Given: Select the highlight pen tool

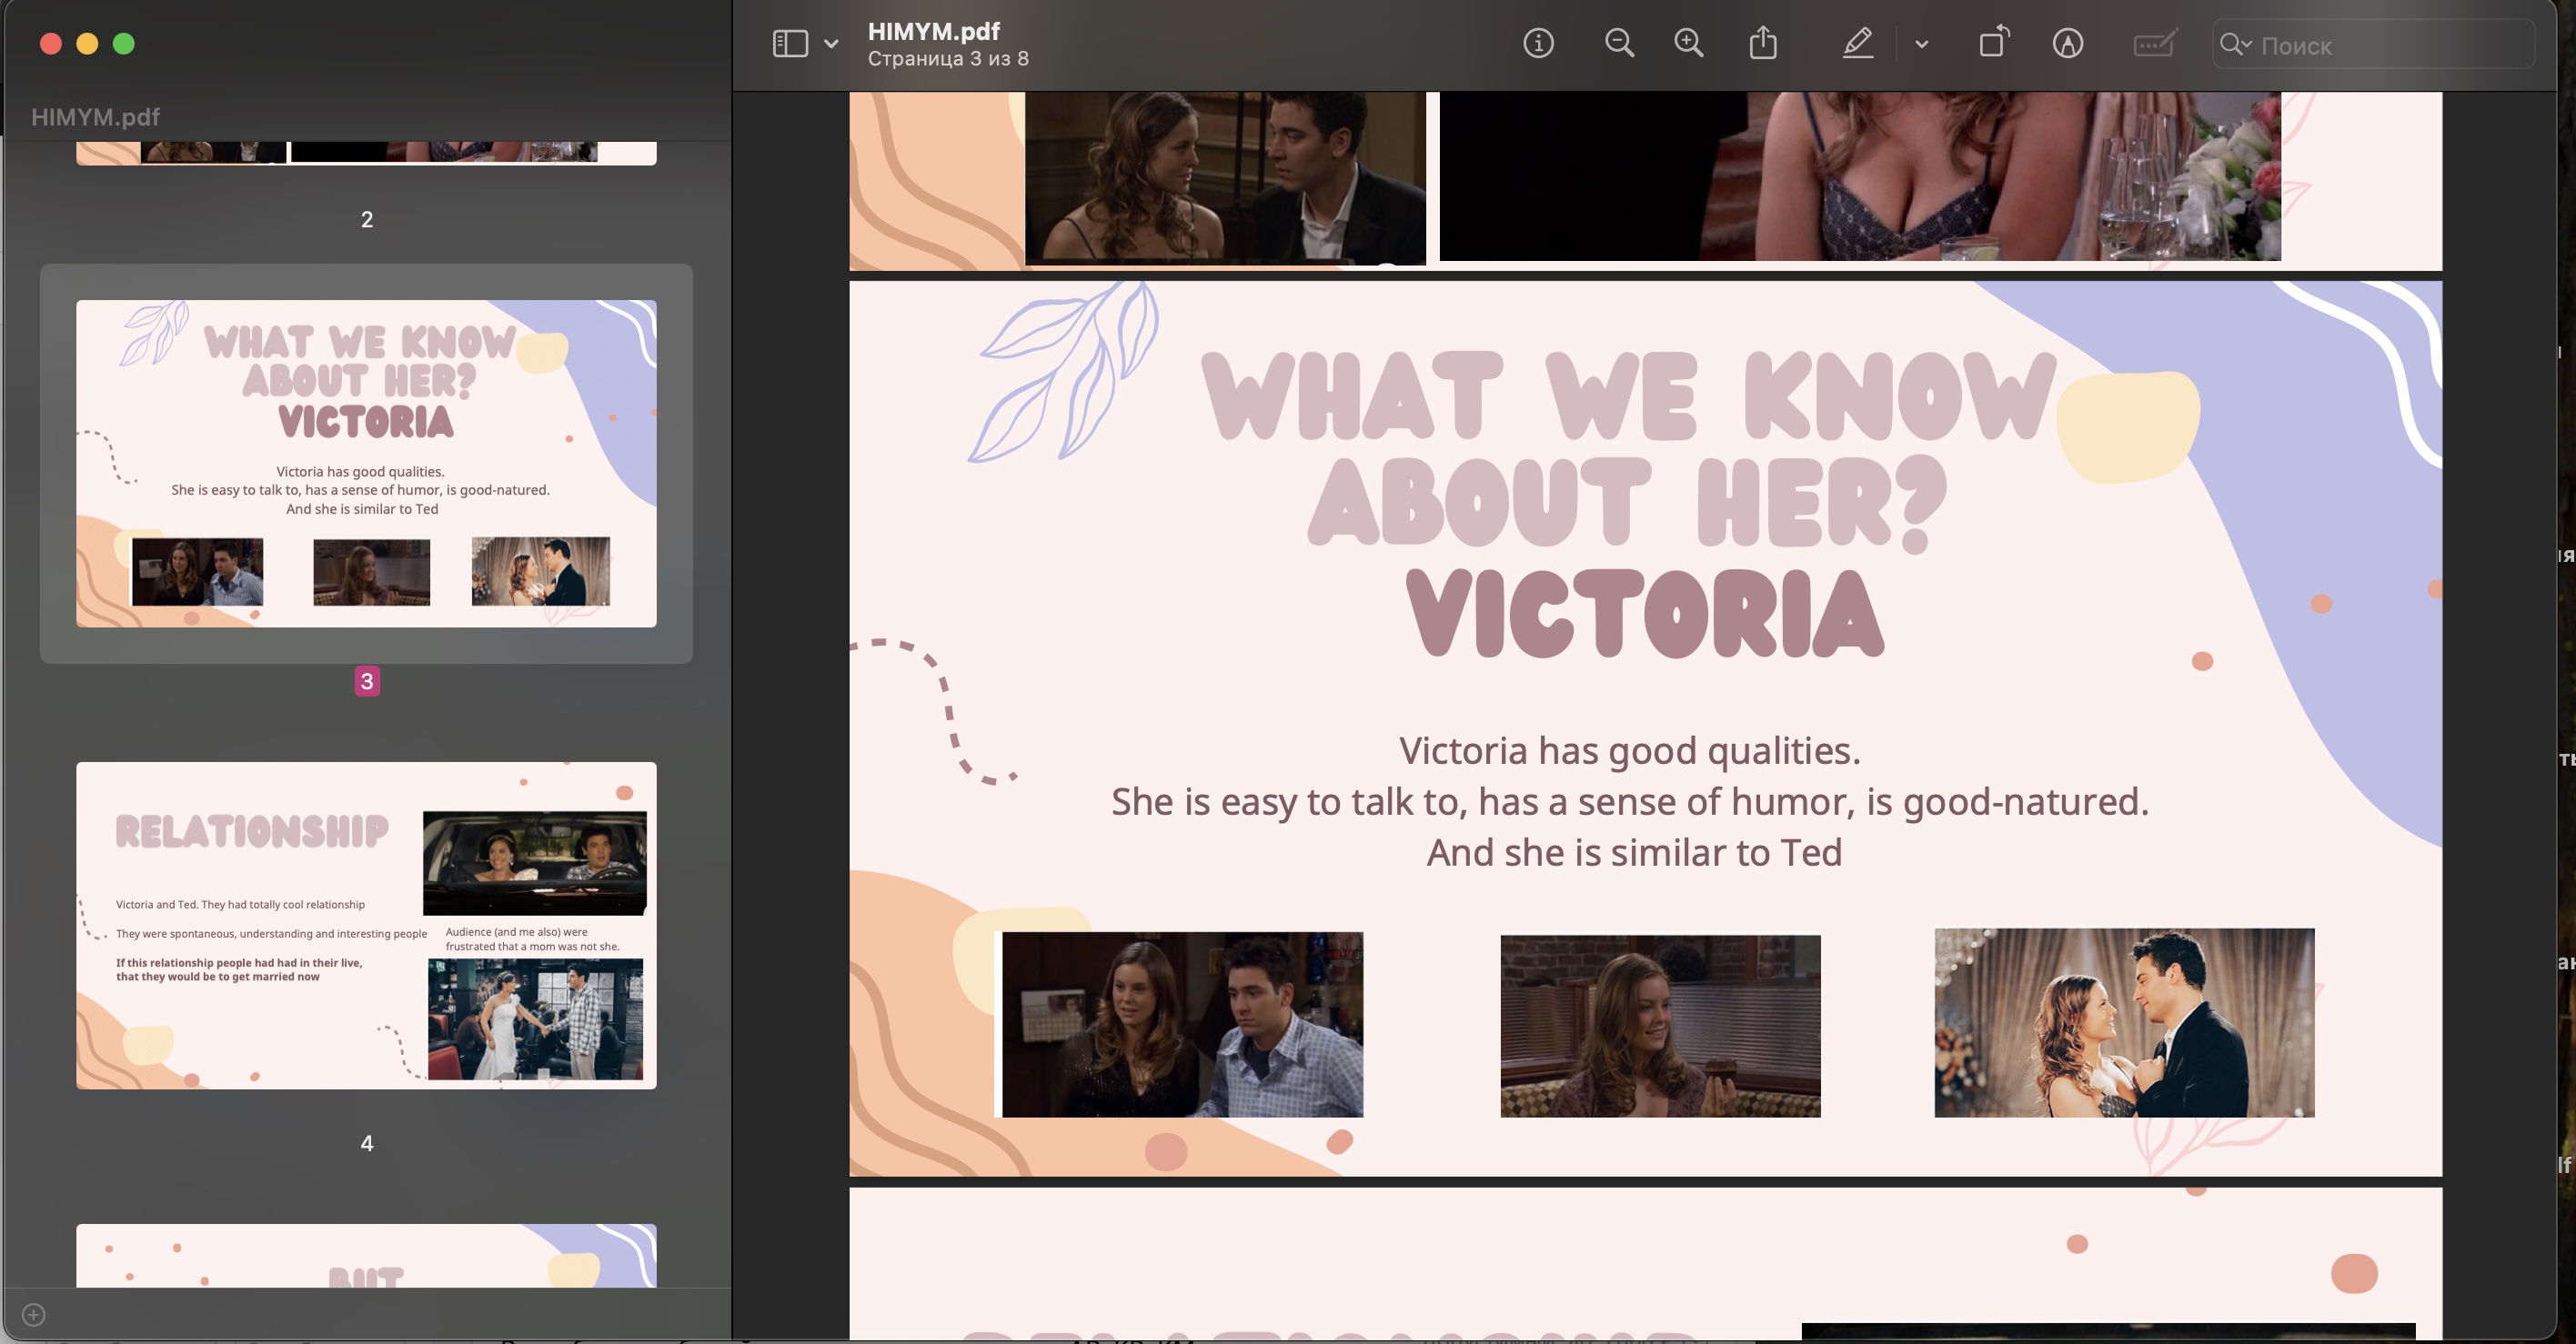Looking at the screenshot, I should (x=1857, y=43).
